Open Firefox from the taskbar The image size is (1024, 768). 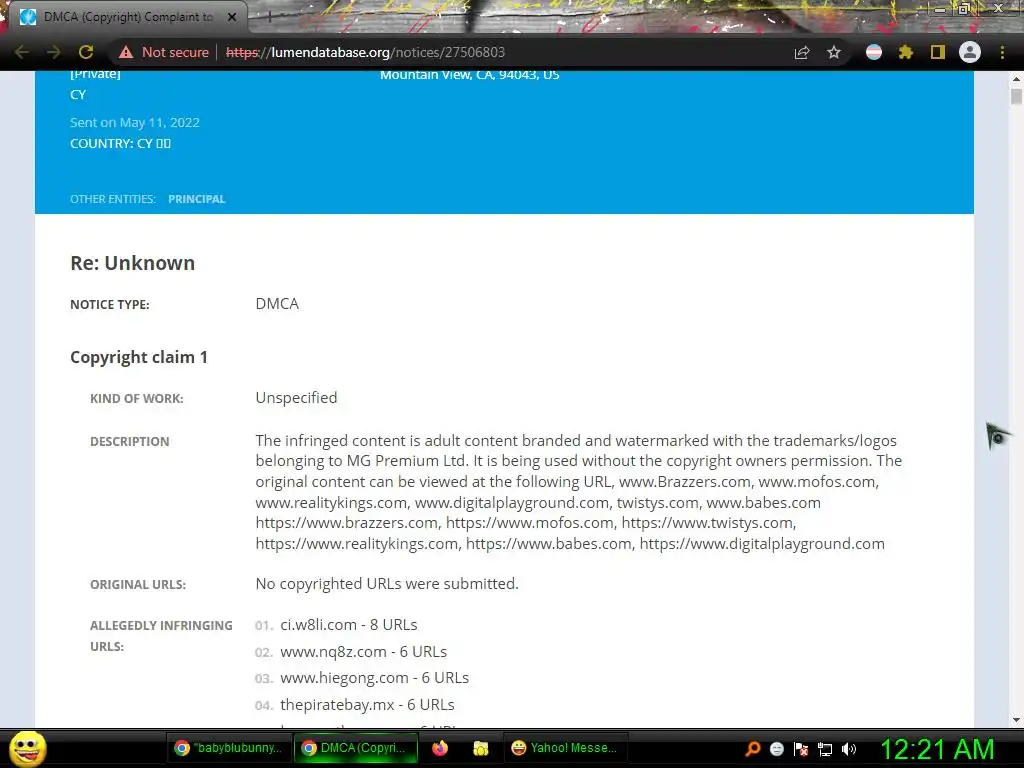pos(440,748)
